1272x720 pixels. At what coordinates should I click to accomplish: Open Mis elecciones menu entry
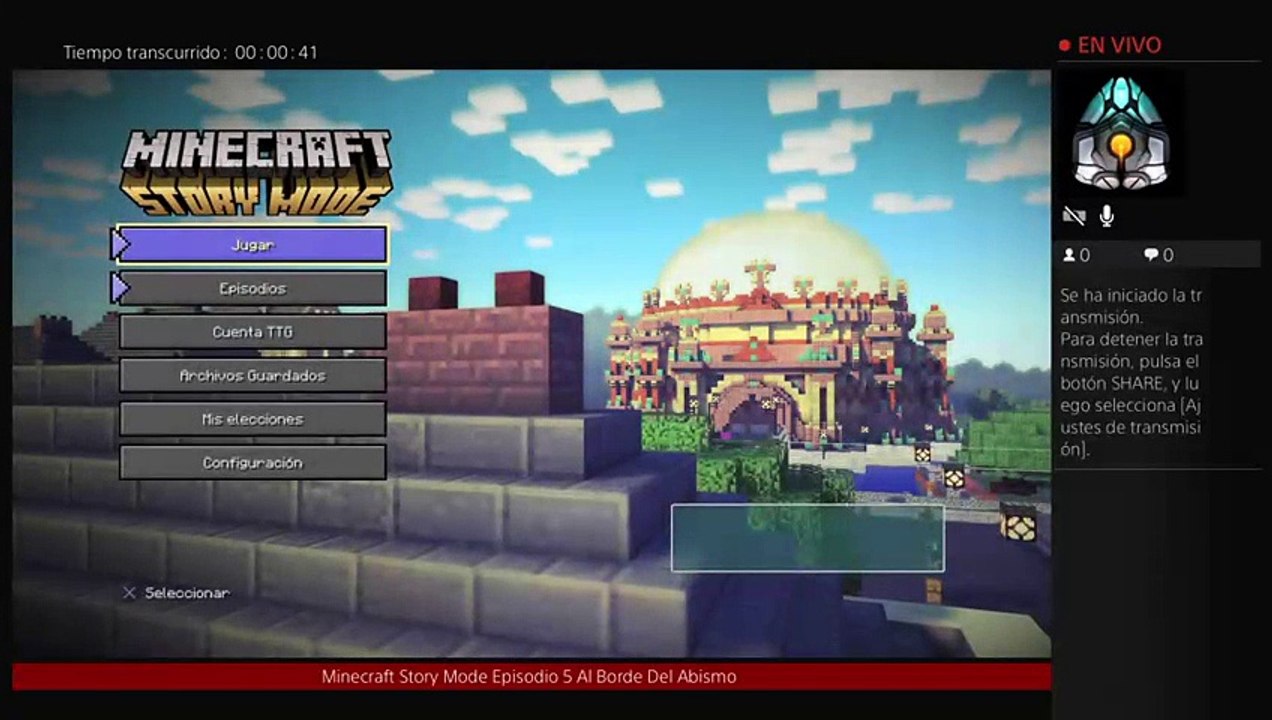pyautogui.click(x=252, y=420)
